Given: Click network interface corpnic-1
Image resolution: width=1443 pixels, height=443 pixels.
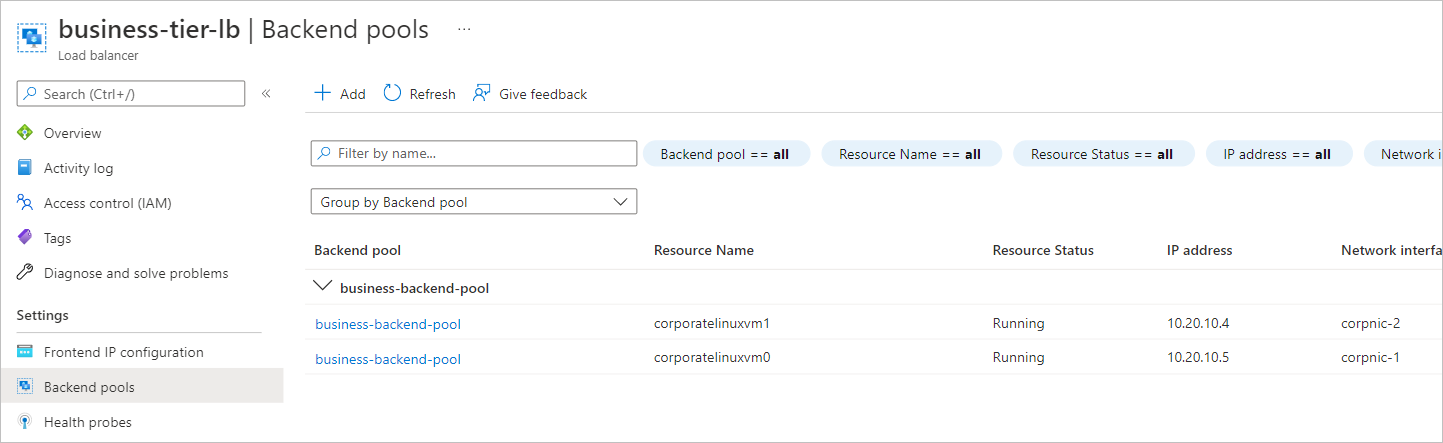Looking at the screenshot, I should [1370, 358].
